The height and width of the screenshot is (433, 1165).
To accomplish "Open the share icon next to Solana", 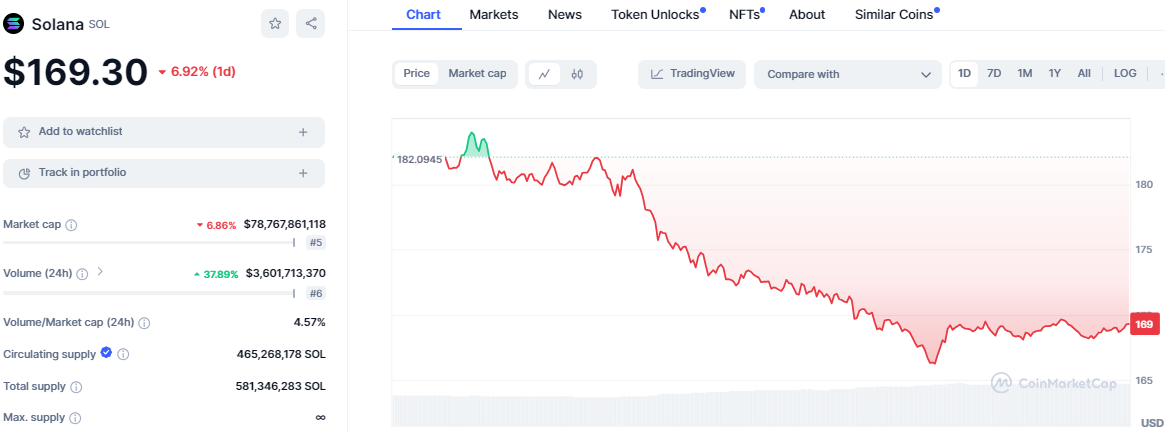I will click(311, 24).
